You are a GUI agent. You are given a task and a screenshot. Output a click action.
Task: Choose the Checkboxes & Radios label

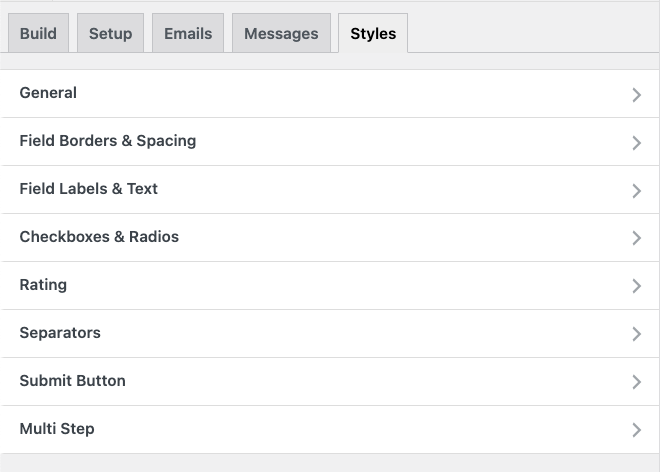click(99, 236)
